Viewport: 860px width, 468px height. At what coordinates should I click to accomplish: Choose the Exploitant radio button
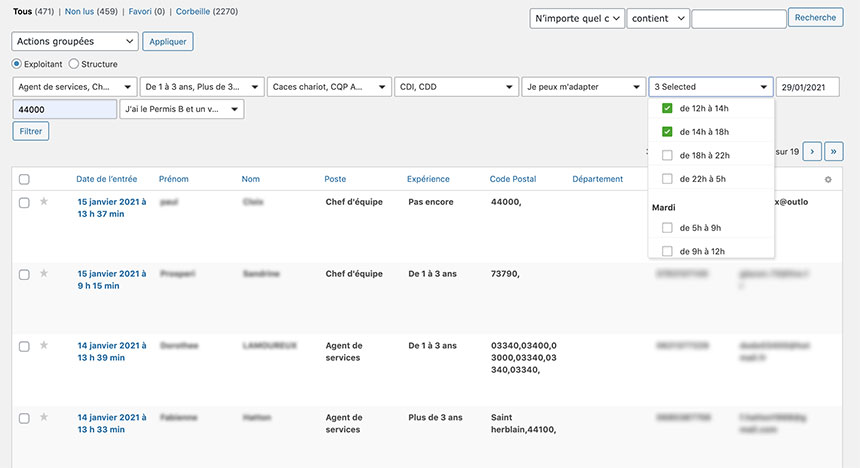(16, 64)
